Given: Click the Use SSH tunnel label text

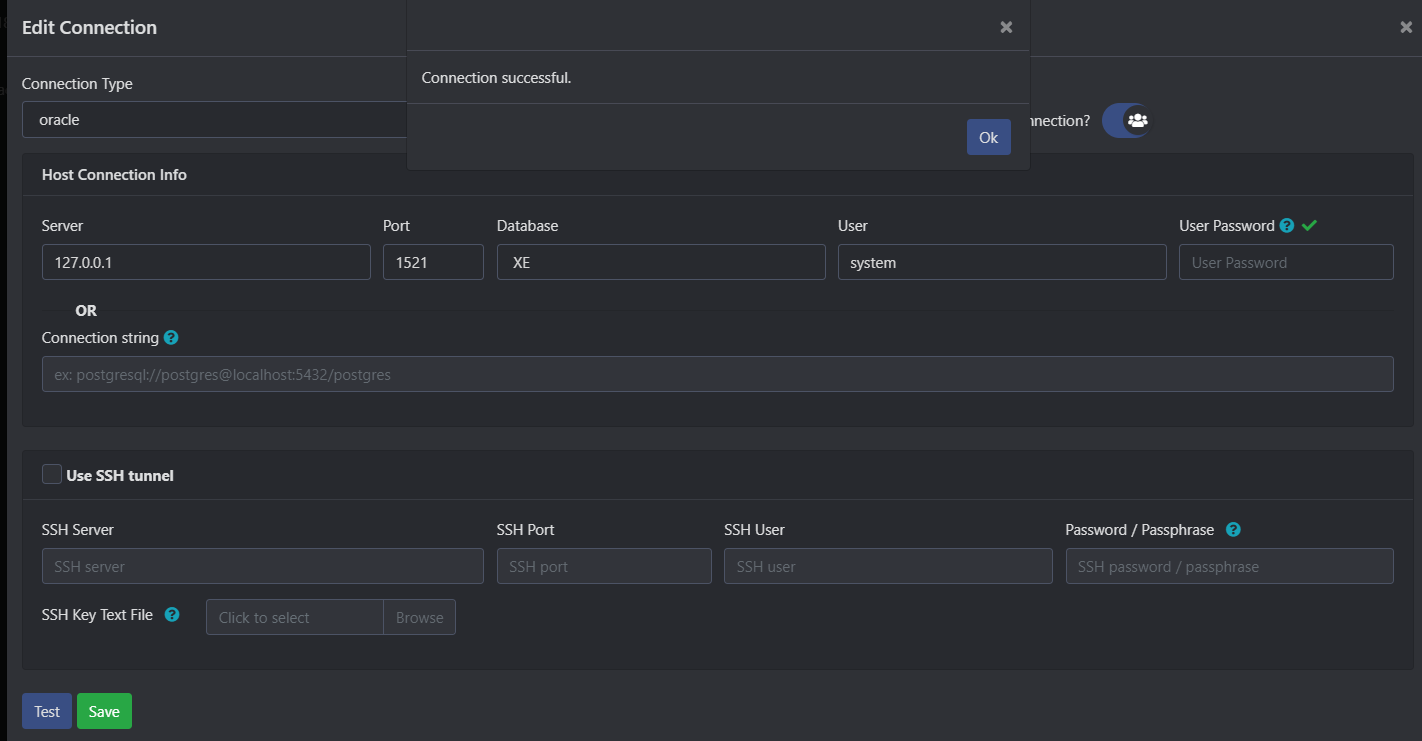Looking at the screenshot, I should pyautogui.click(x=120, y=476).
